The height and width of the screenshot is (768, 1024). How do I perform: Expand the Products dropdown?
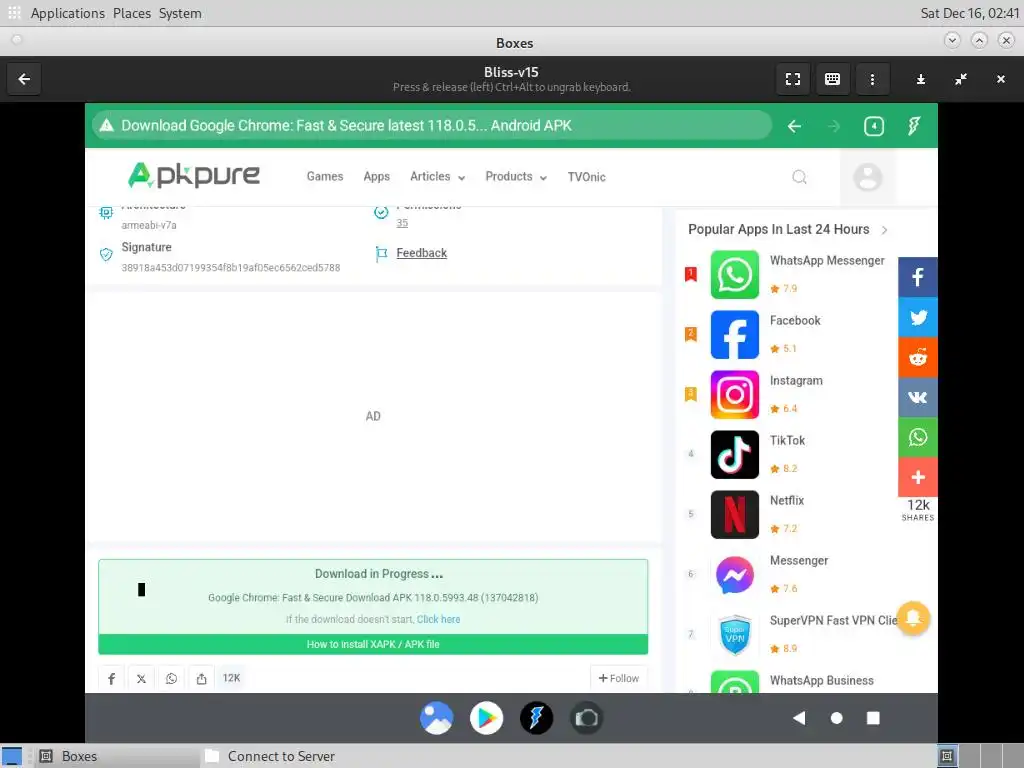(x=516, y=176)
